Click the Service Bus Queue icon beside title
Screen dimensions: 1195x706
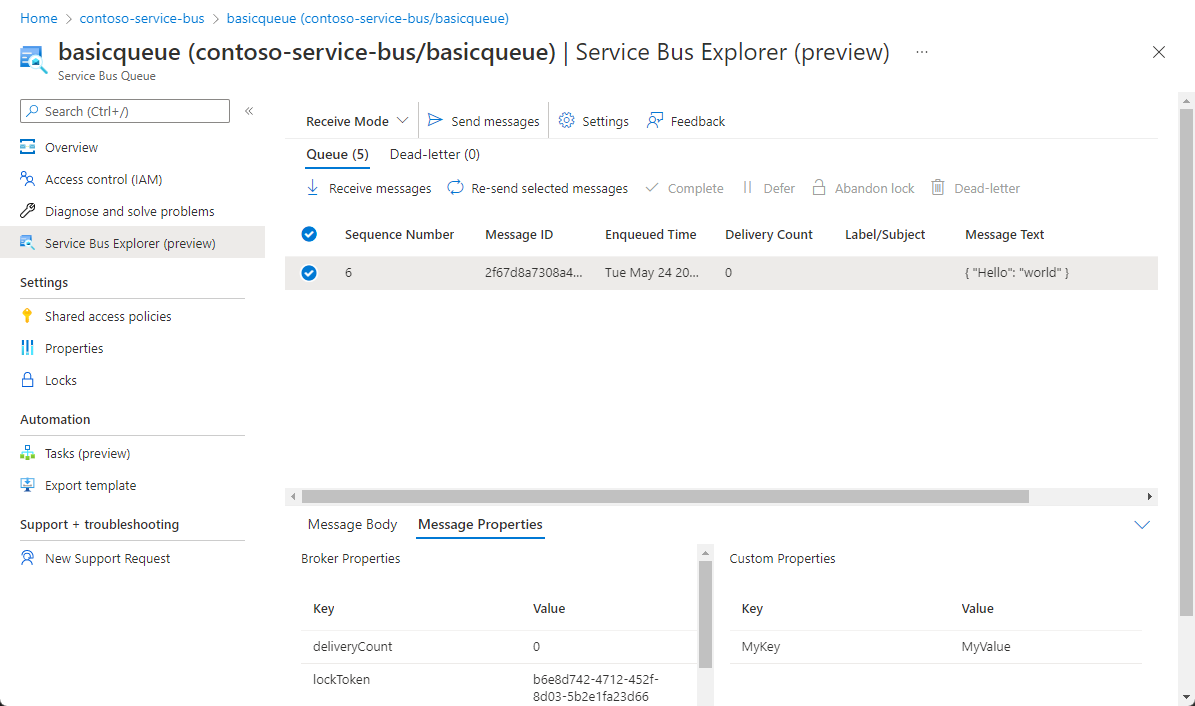(33, 59)
